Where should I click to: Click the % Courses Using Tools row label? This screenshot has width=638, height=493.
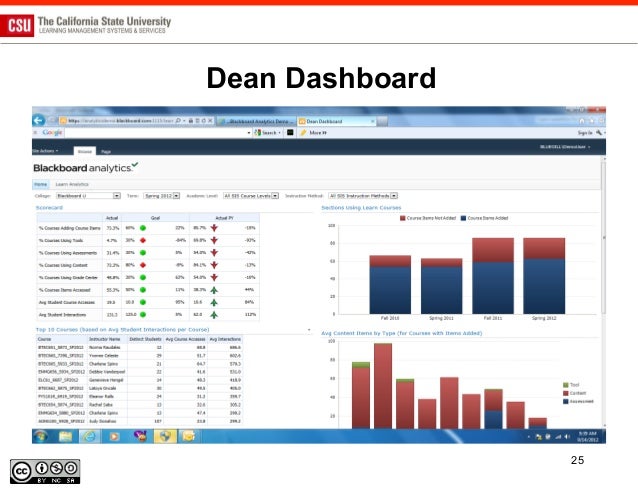tap(61, 240)
